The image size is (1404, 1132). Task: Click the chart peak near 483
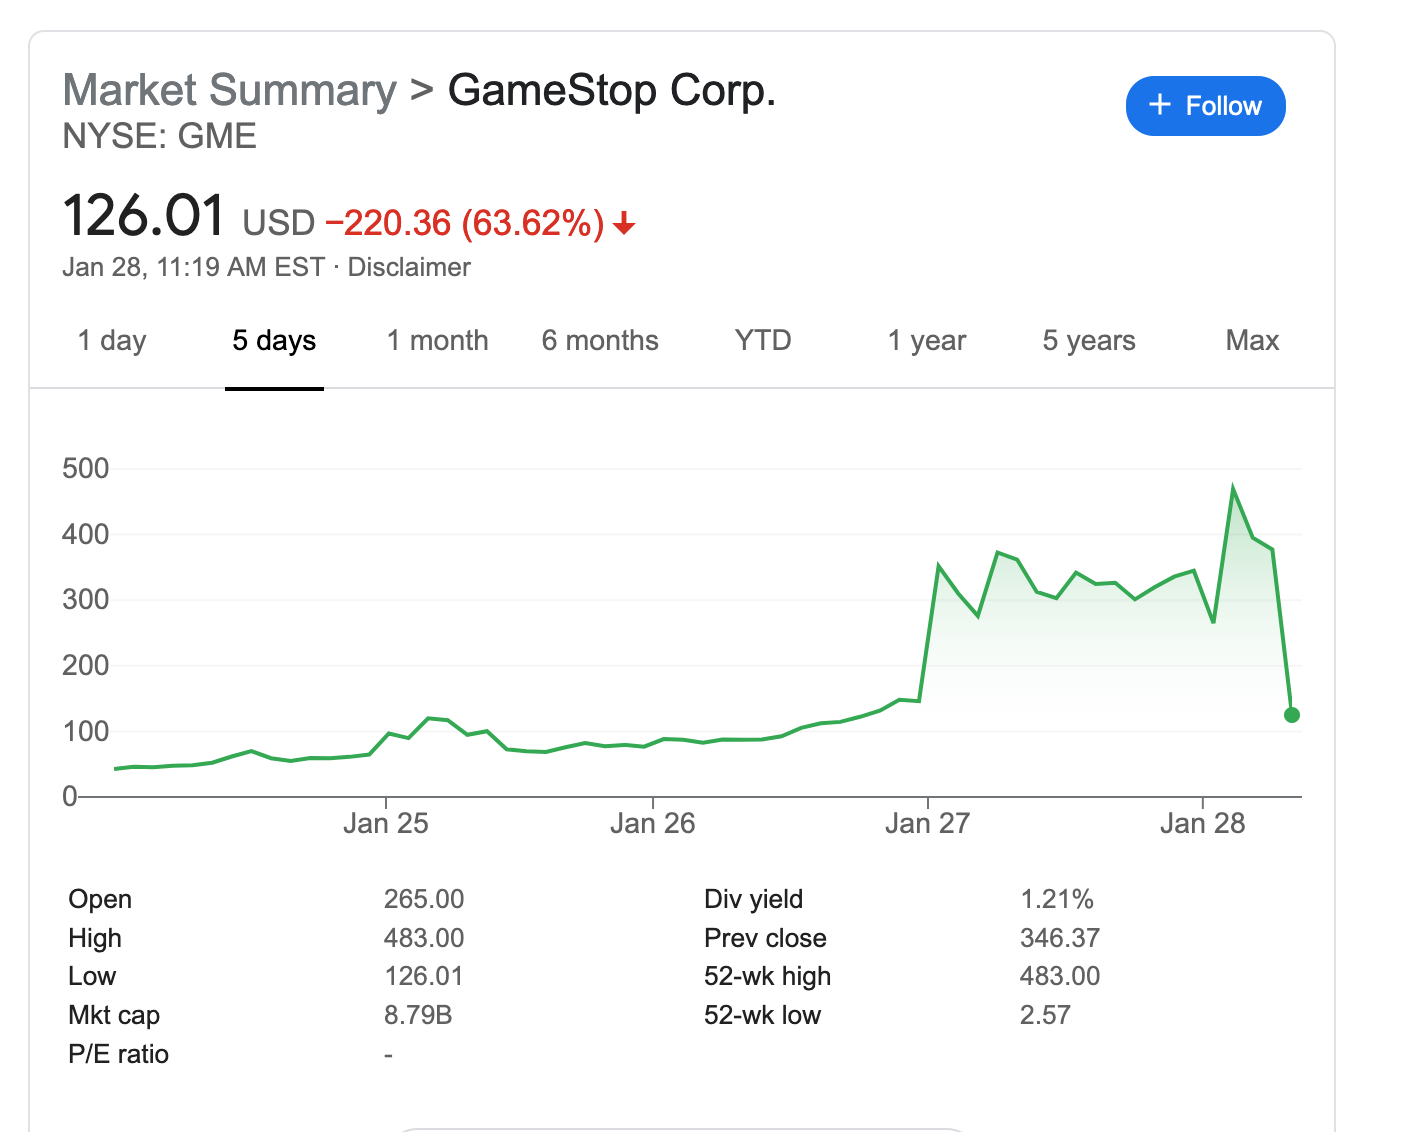[1233, 489]
